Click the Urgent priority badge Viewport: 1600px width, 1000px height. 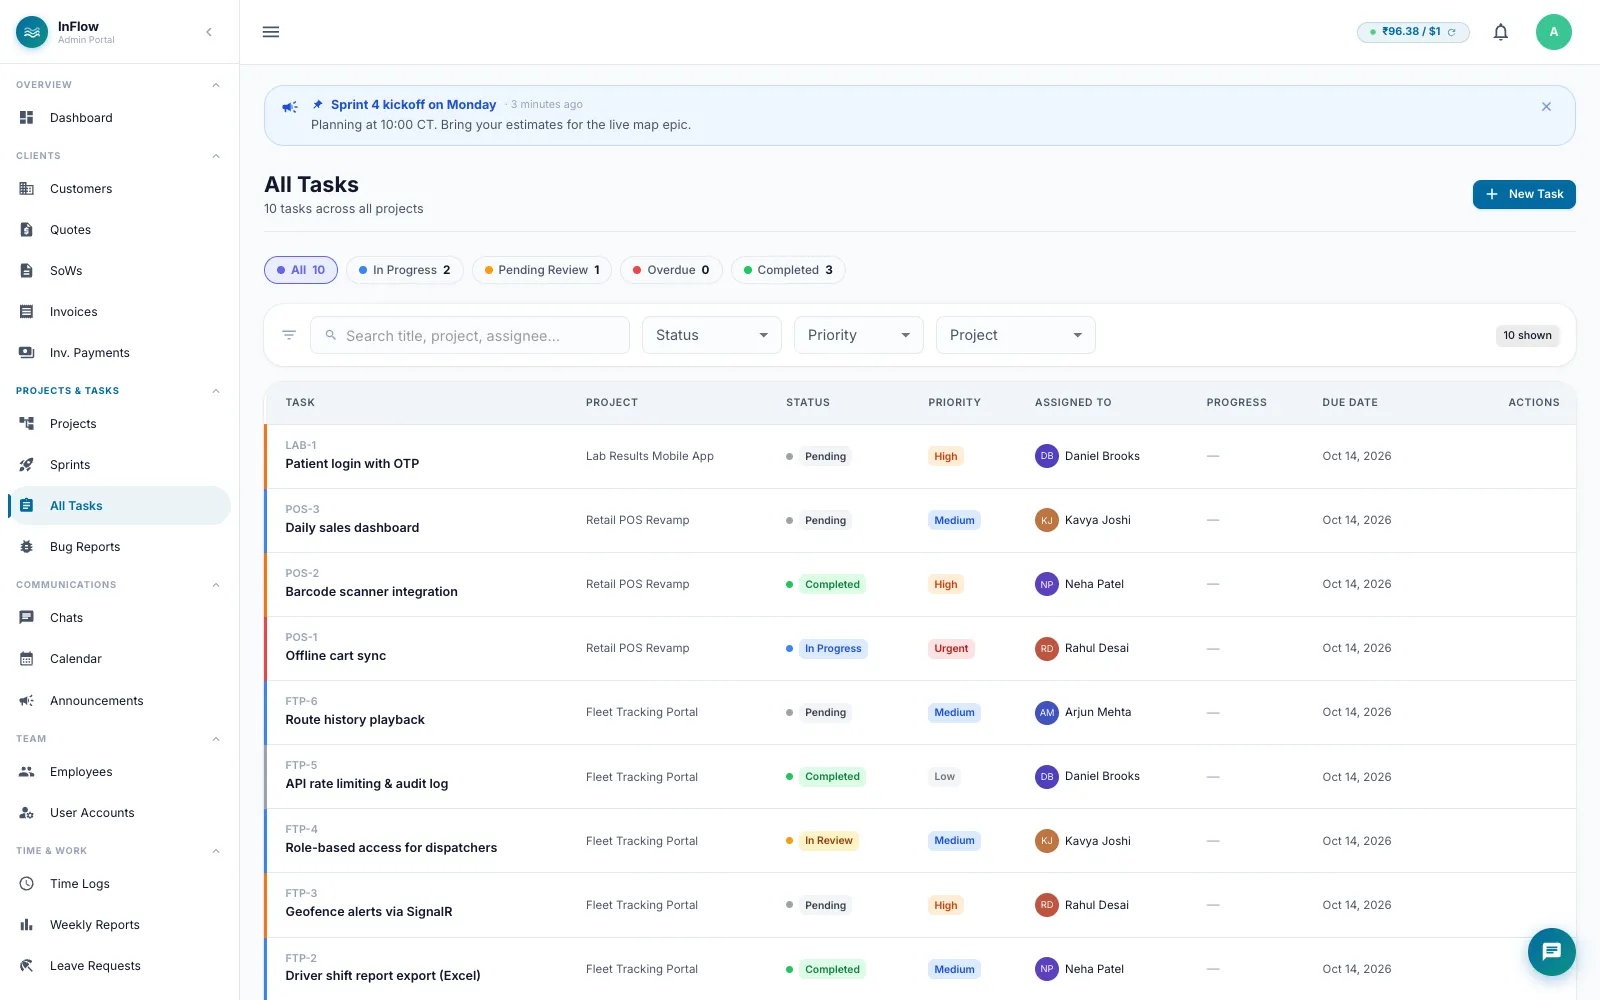pyautogui.click(x=951, y=649)
